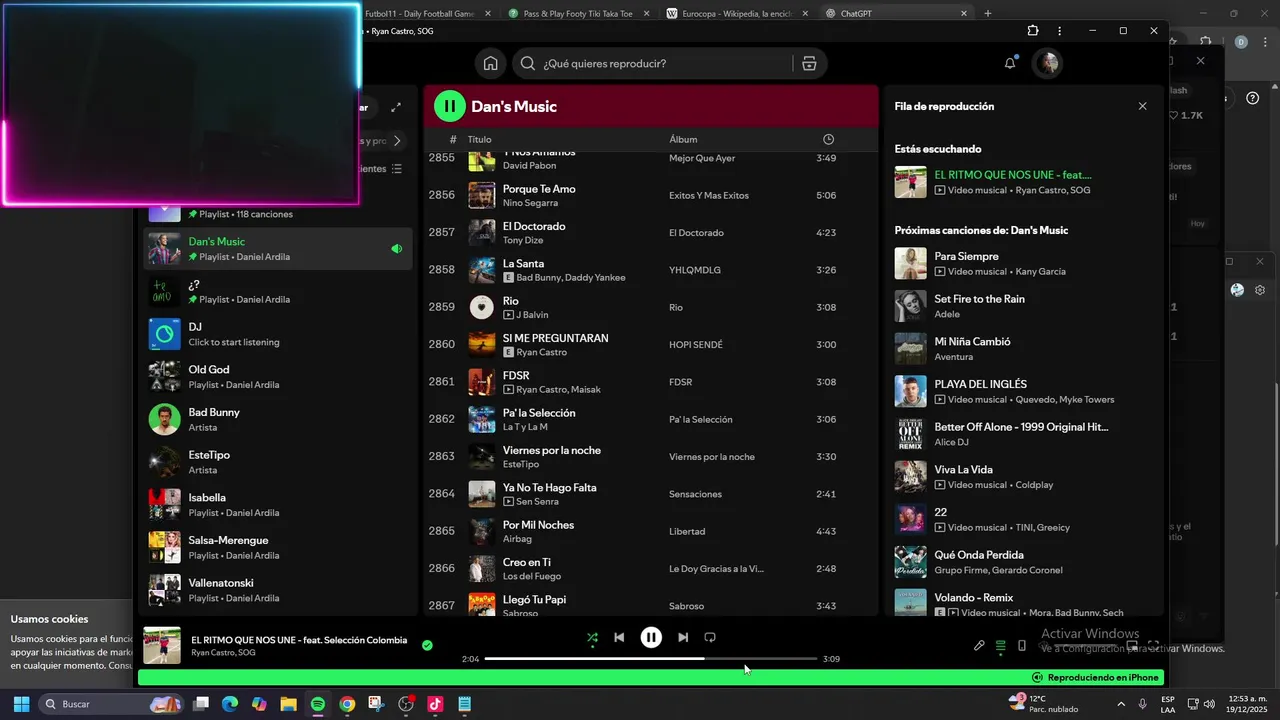1280x720 pixels.
Task: Open Ryan Castro, Maisak artist link under FDSR
Action: click(559, 390)
